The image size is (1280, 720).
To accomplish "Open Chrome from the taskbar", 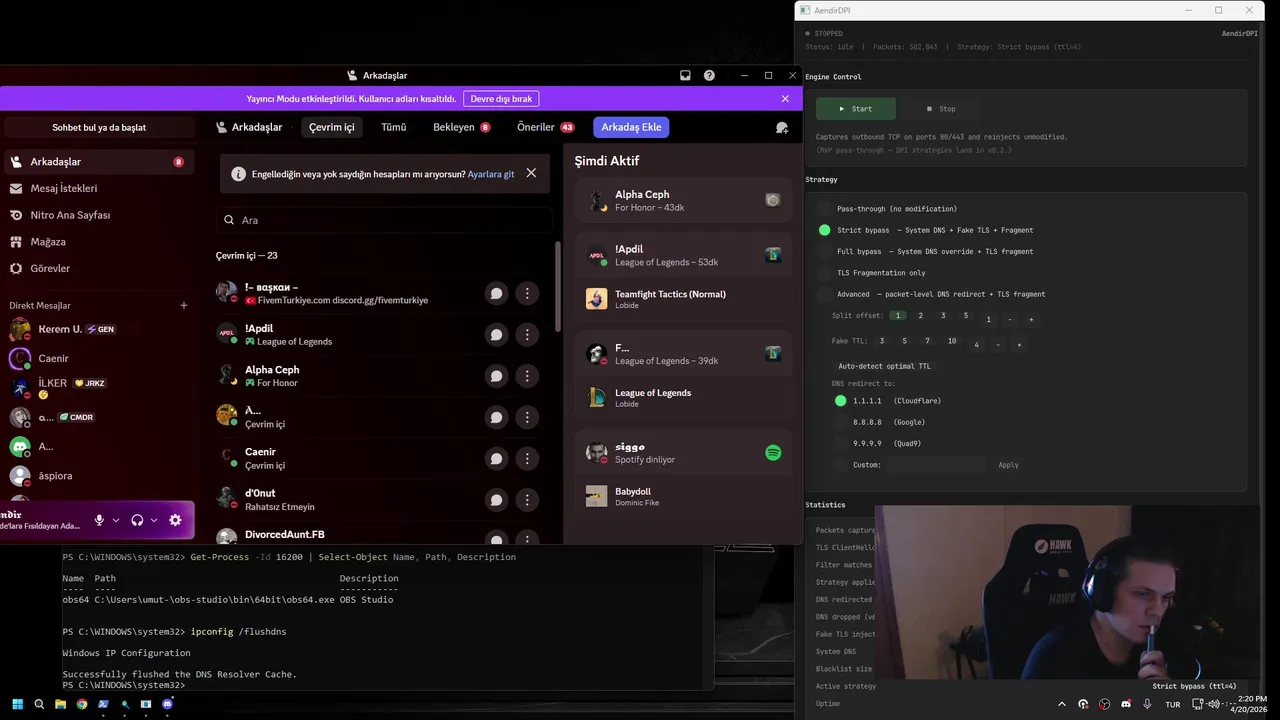I will click(82, 704).
